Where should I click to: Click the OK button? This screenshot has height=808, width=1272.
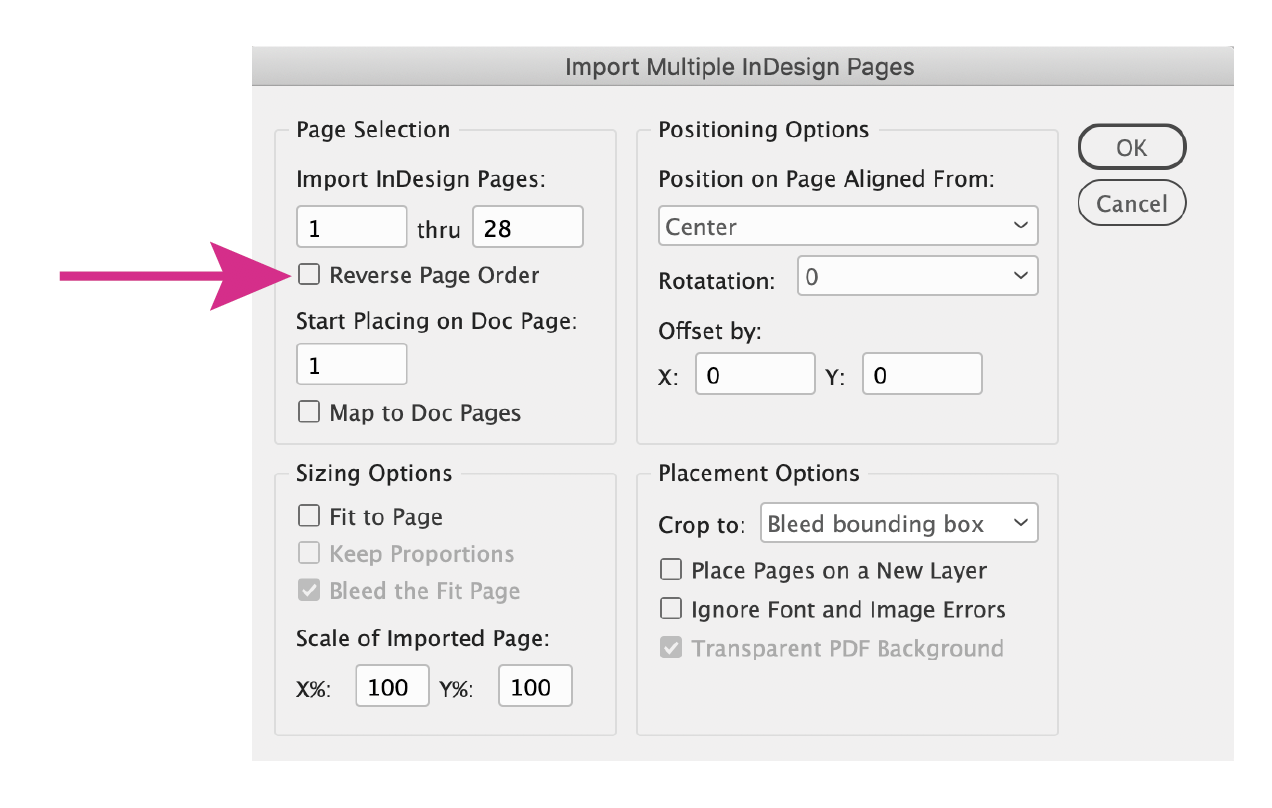[x=1132, y=147]
